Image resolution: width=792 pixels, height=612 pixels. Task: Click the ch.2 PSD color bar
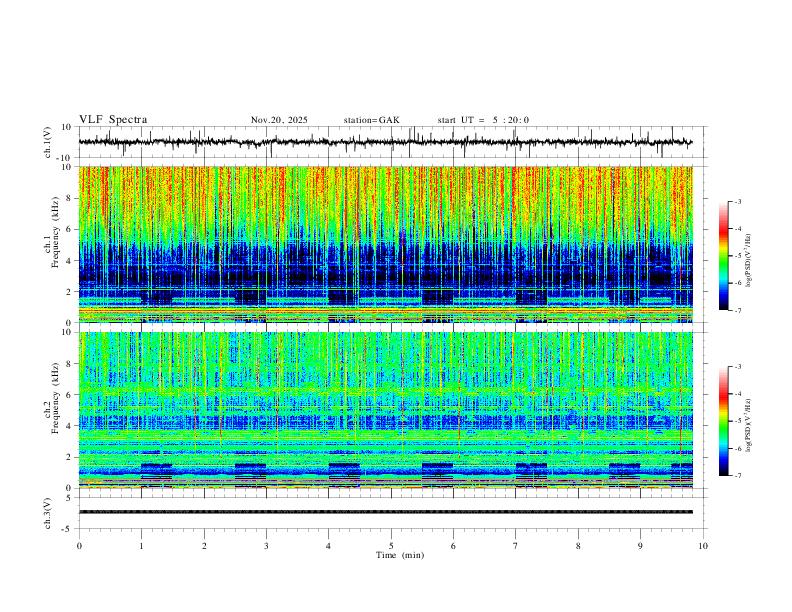[723, 421]
